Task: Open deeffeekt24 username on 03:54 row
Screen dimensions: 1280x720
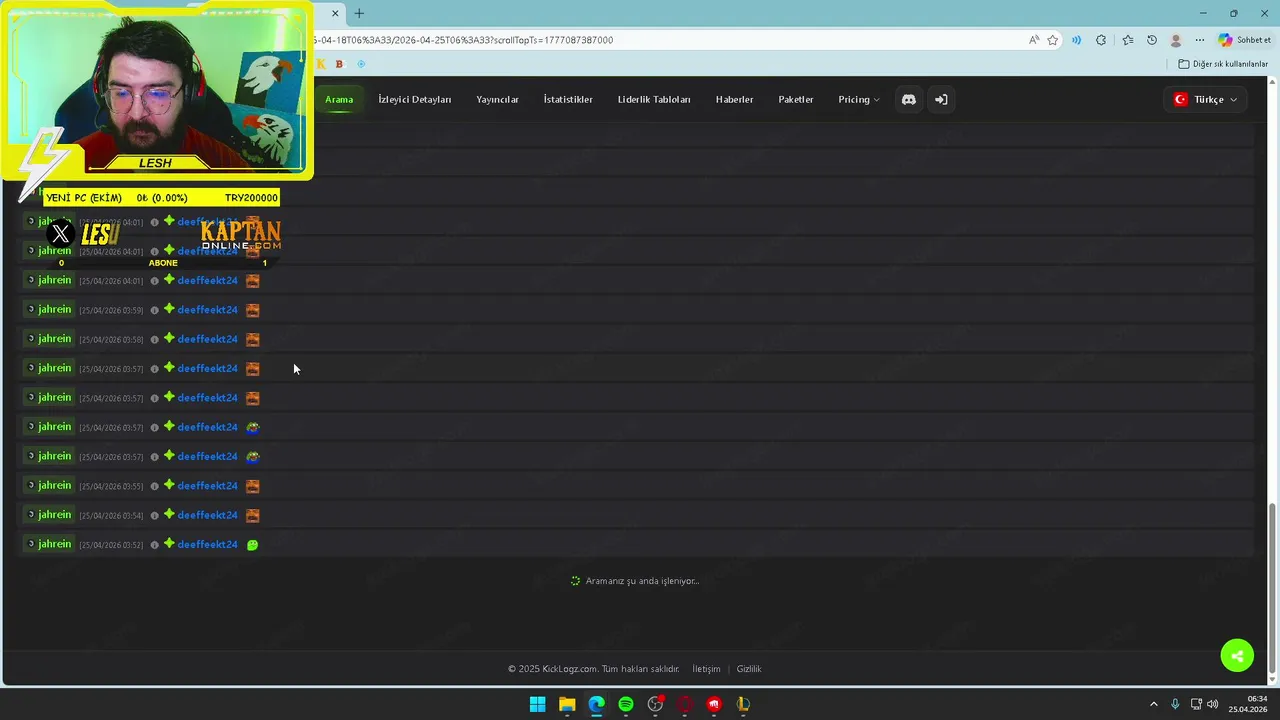Action: pos(208,515)
